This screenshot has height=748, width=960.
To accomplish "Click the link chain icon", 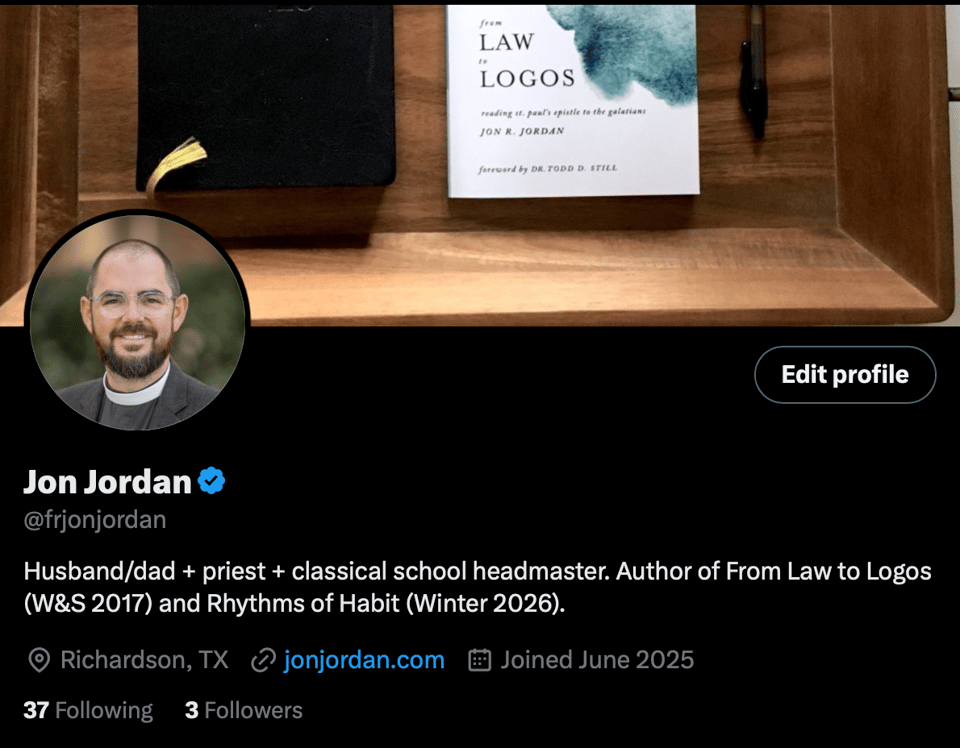I will [x=263, y=660].
